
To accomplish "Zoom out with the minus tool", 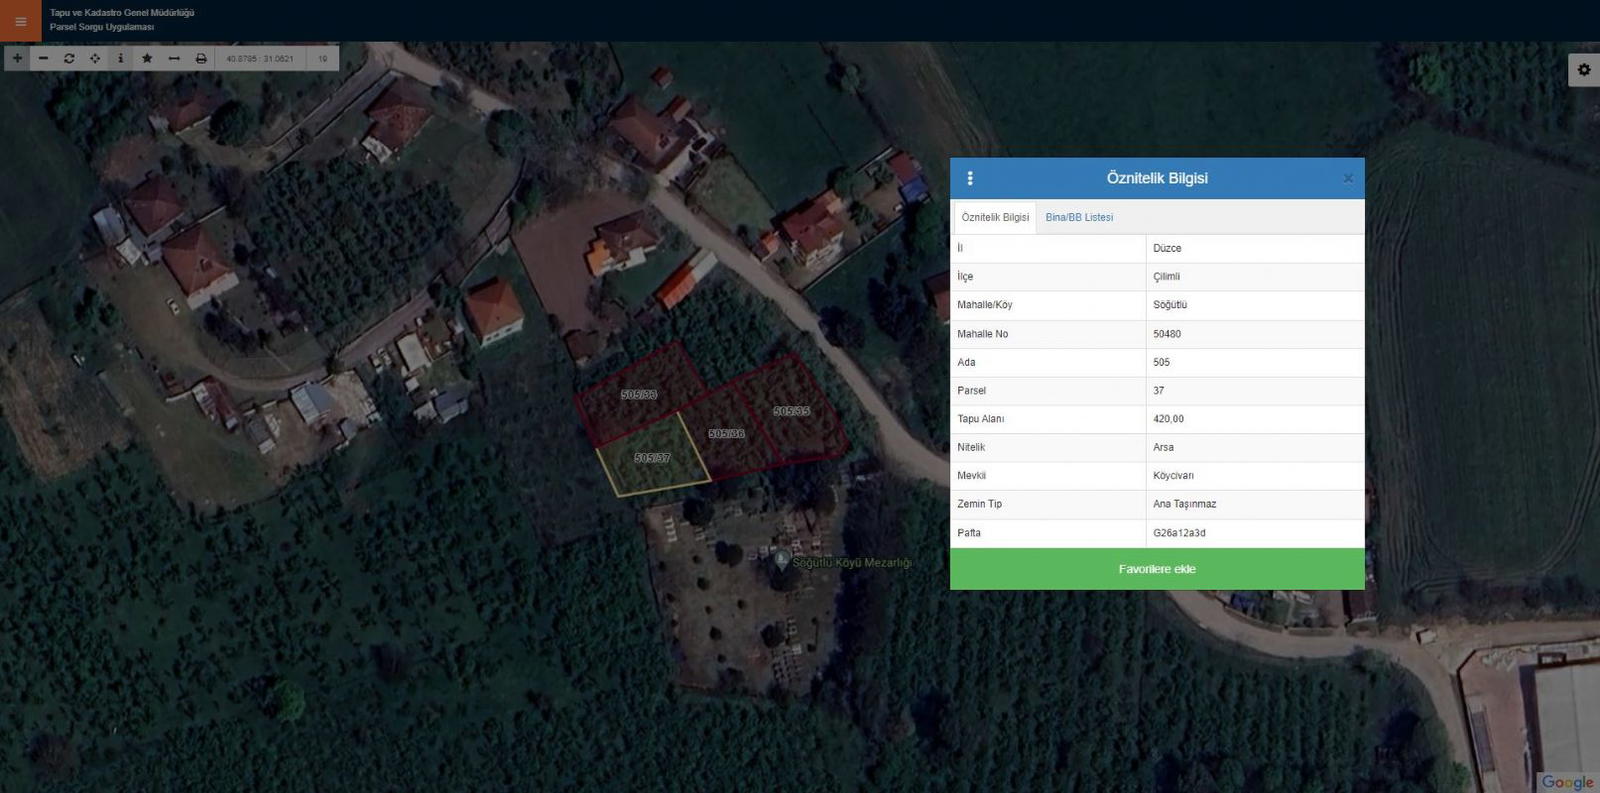I will (43, 58).
